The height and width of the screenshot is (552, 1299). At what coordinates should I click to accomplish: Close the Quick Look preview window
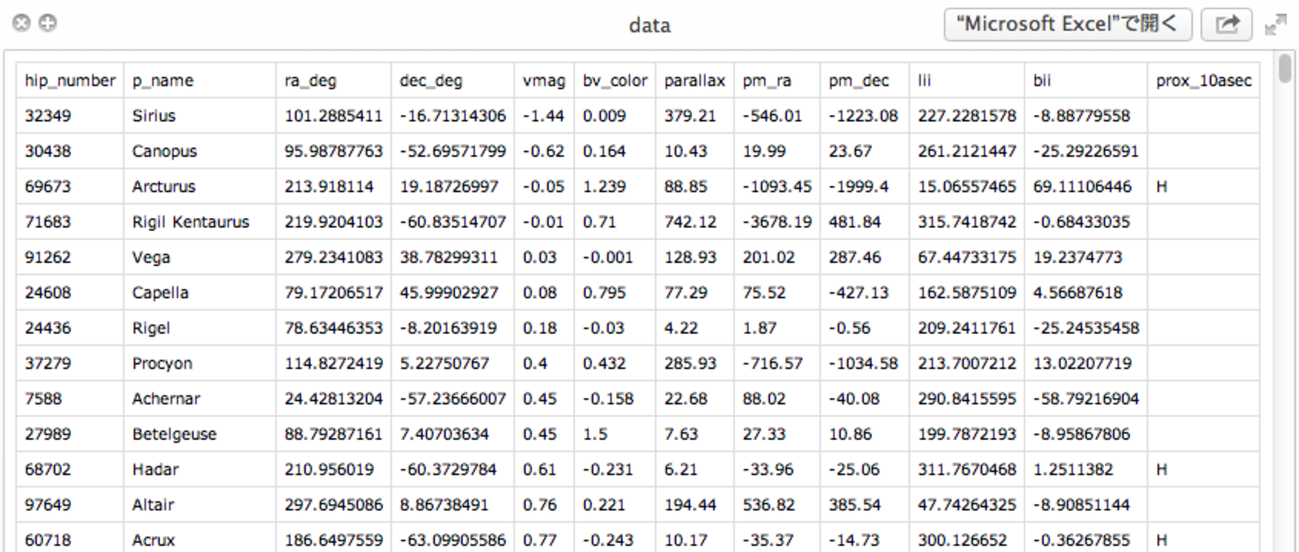(21, 24)
